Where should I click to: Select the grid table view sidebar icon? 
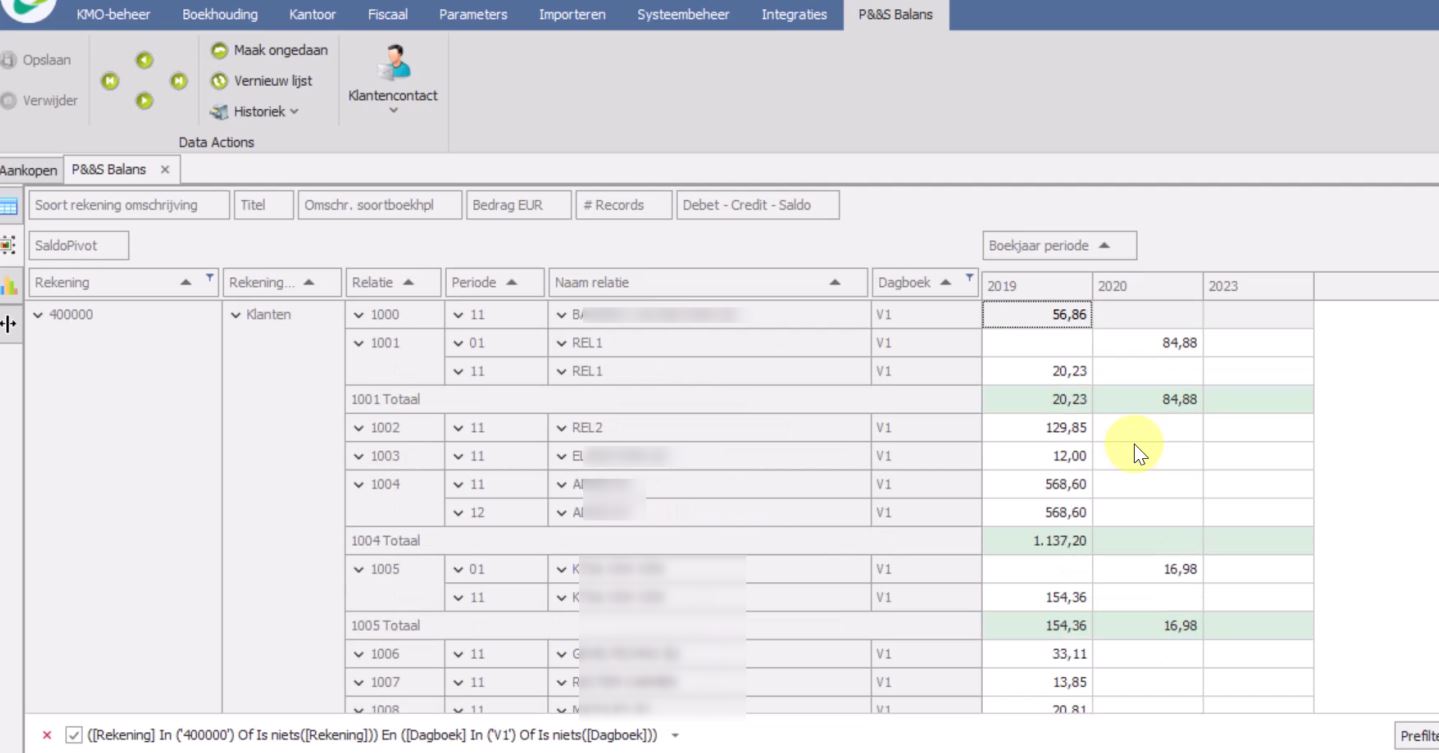click(9, 207)
